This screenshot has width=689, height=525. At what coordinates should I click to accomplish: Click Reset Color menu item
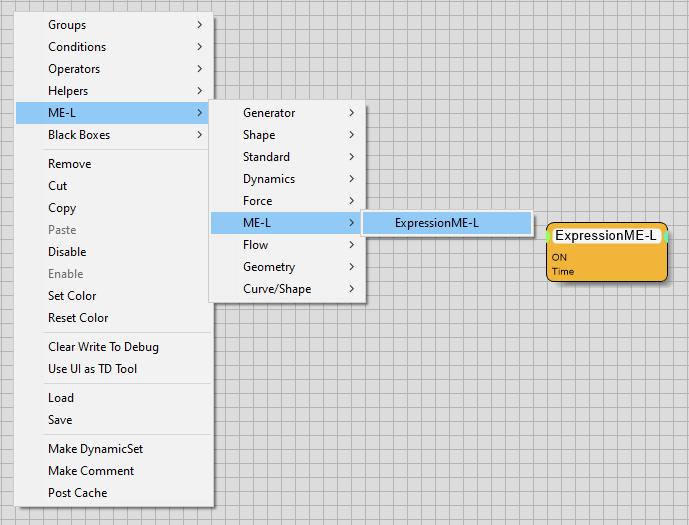[78, 318]
